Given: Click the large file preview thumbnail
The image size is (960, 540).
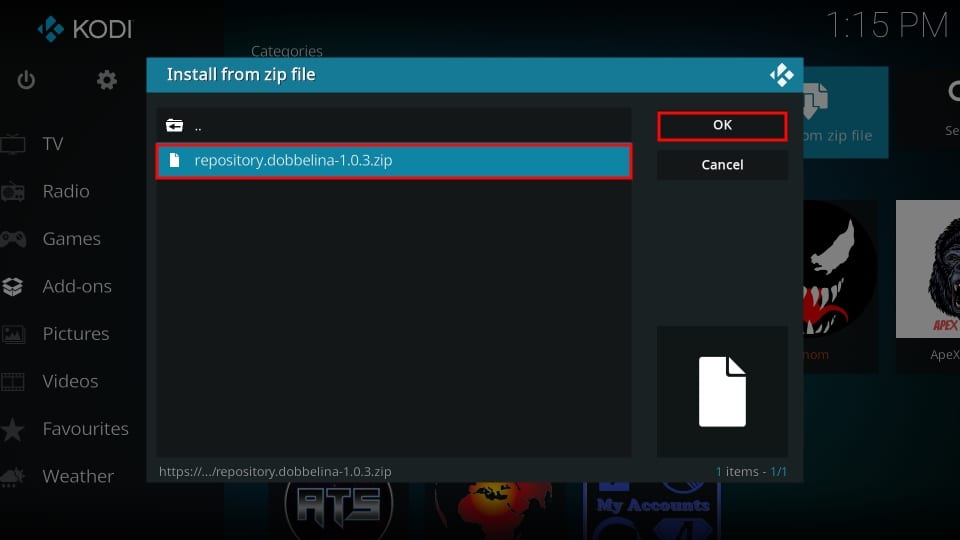Looking at the screenshot, I should pos(722,392).
